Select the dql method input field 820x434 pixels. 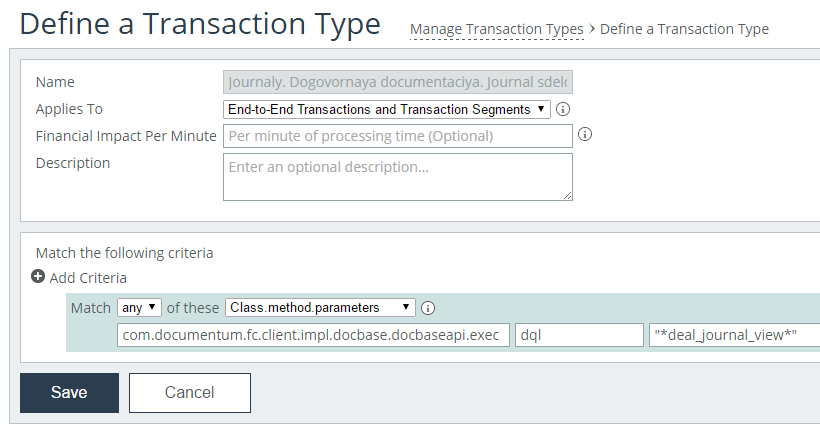point(579,335)
